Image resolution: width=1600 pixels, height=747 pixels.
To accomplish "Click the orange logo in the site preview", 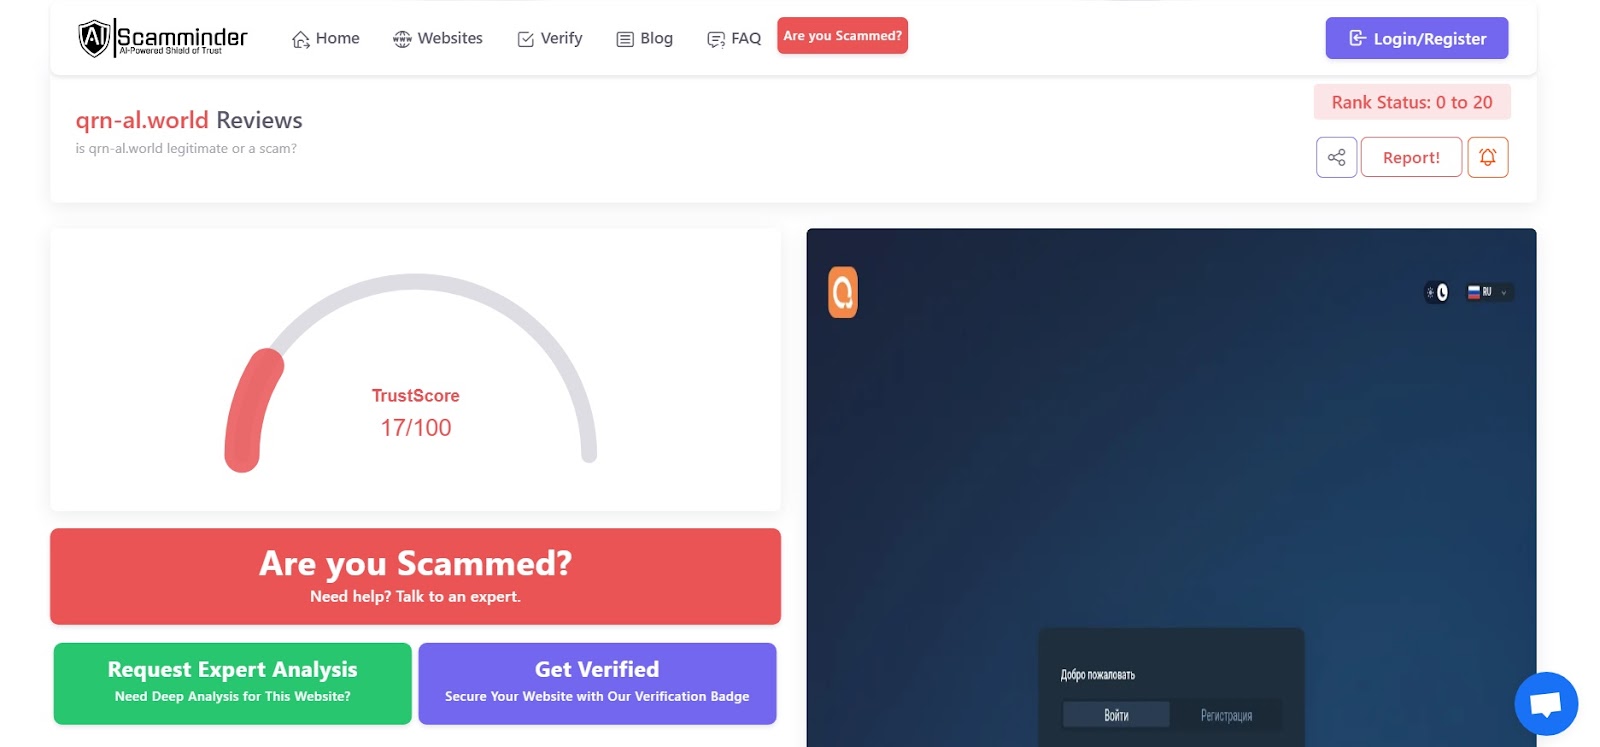I will [x=843, y=292].
